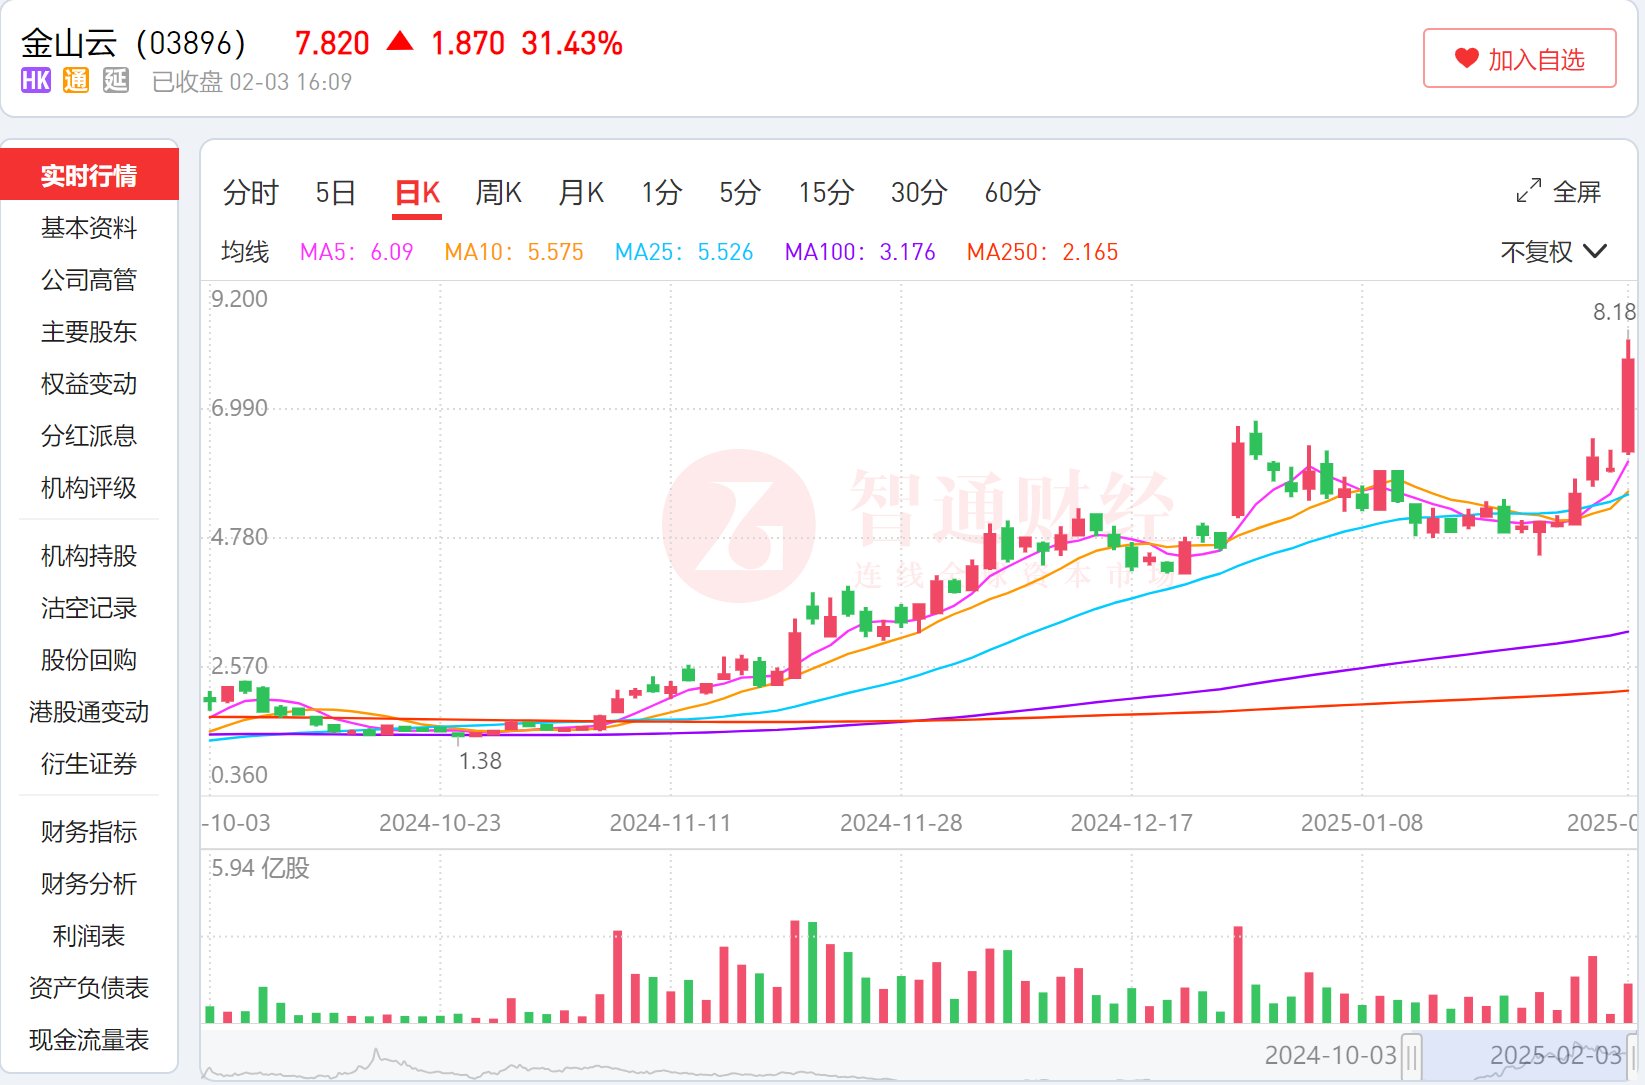Click the MA5 moving average legend
This screenshot has height=1085, width=1645.
point(356,252)
